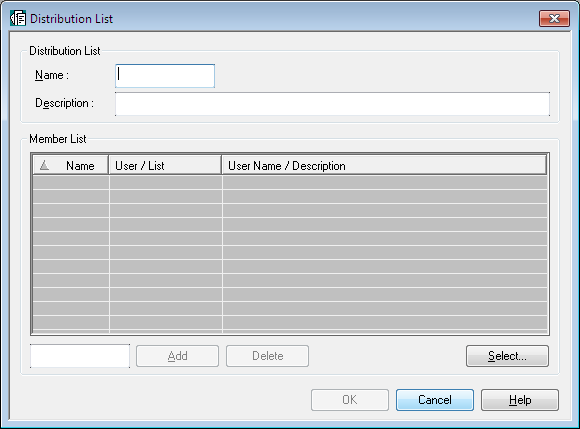Click the Delete member button
Screen dimensions: 580x429
point(267,356)
